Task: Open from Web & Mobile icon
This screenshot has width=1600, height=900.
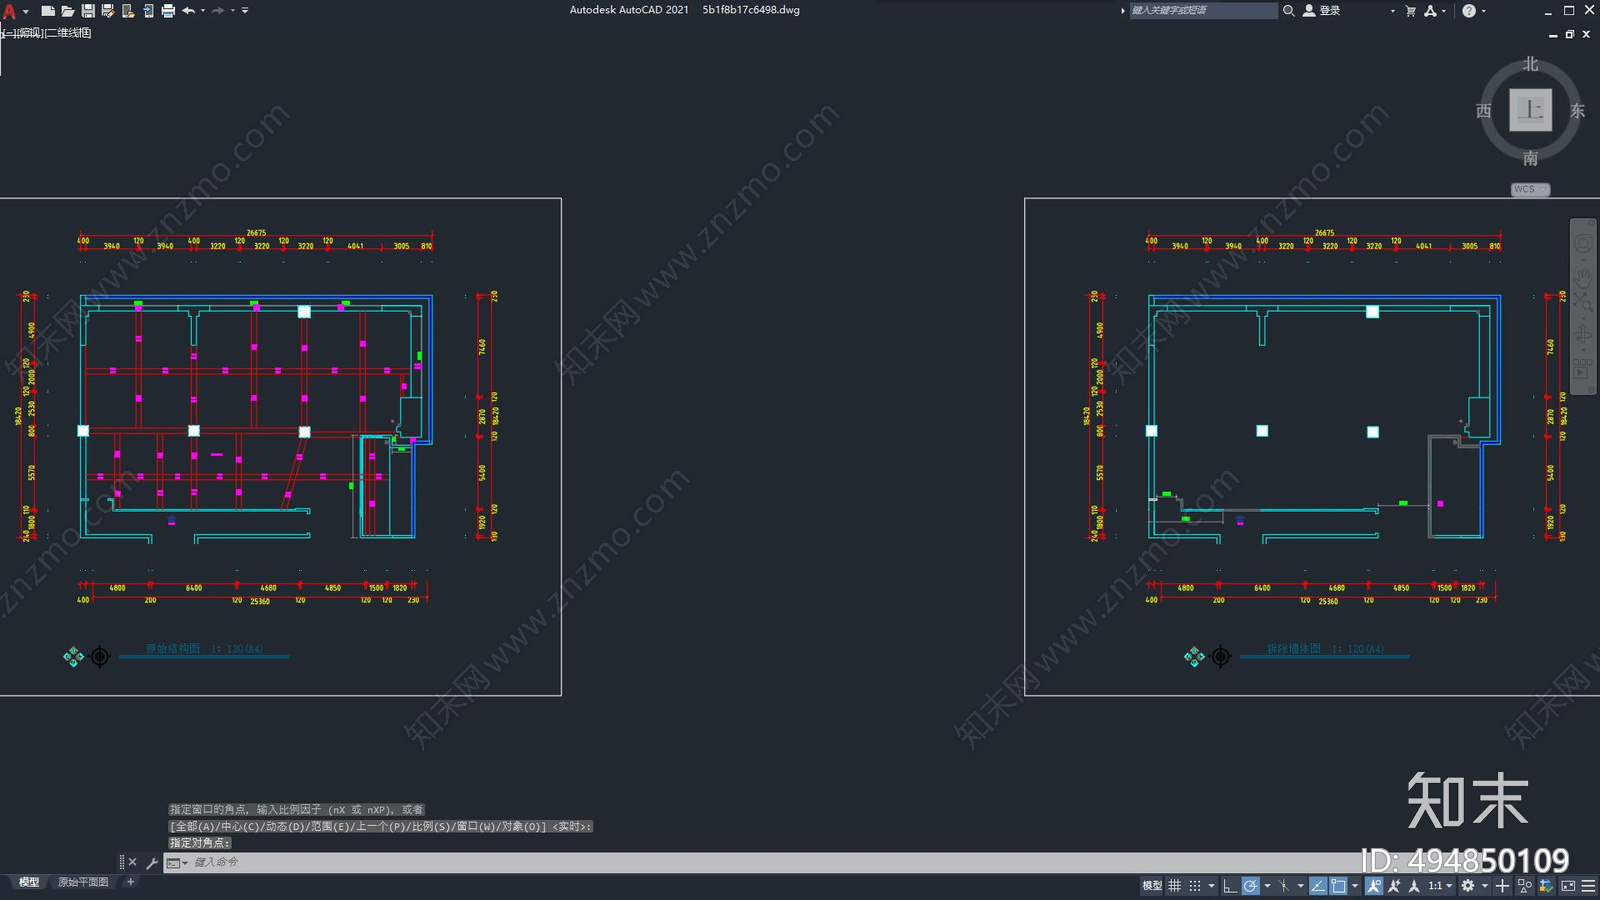Action: point(128,11)
